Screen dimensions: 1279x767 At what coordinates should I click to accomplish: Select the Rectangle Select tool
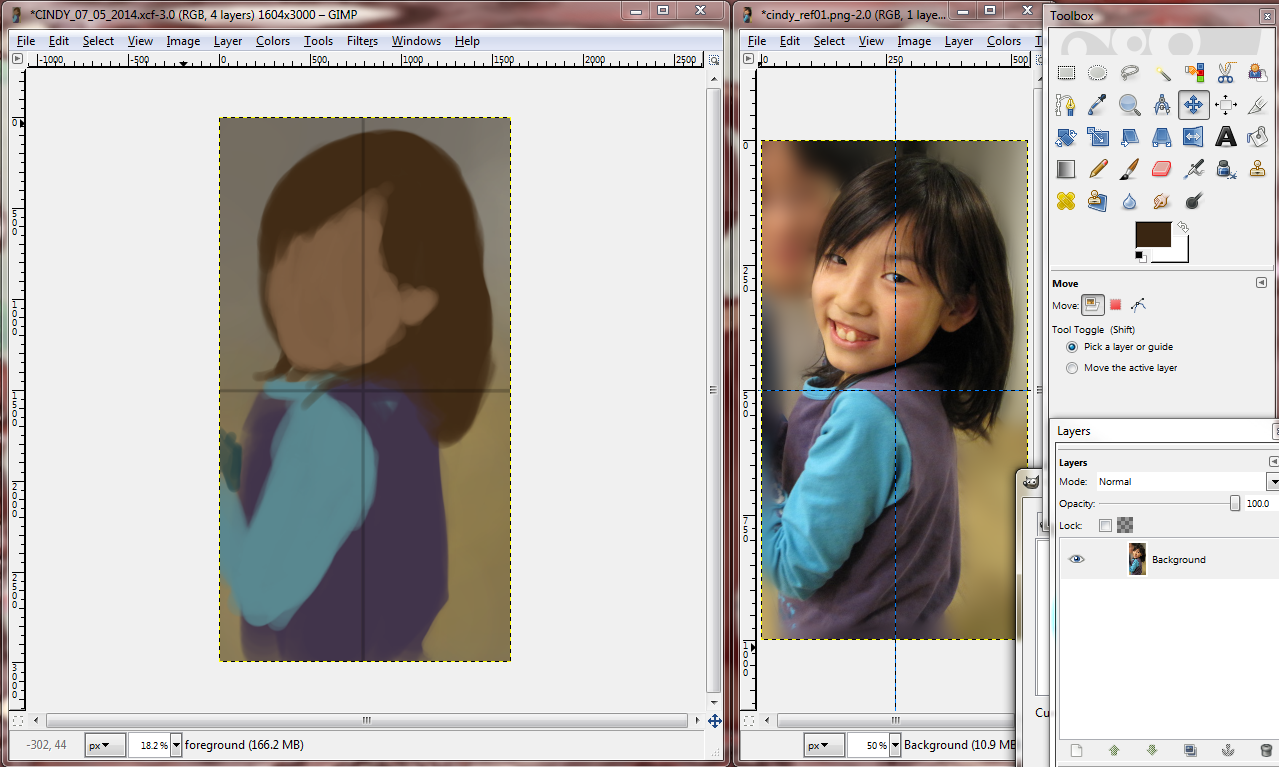pos(1066,72)
